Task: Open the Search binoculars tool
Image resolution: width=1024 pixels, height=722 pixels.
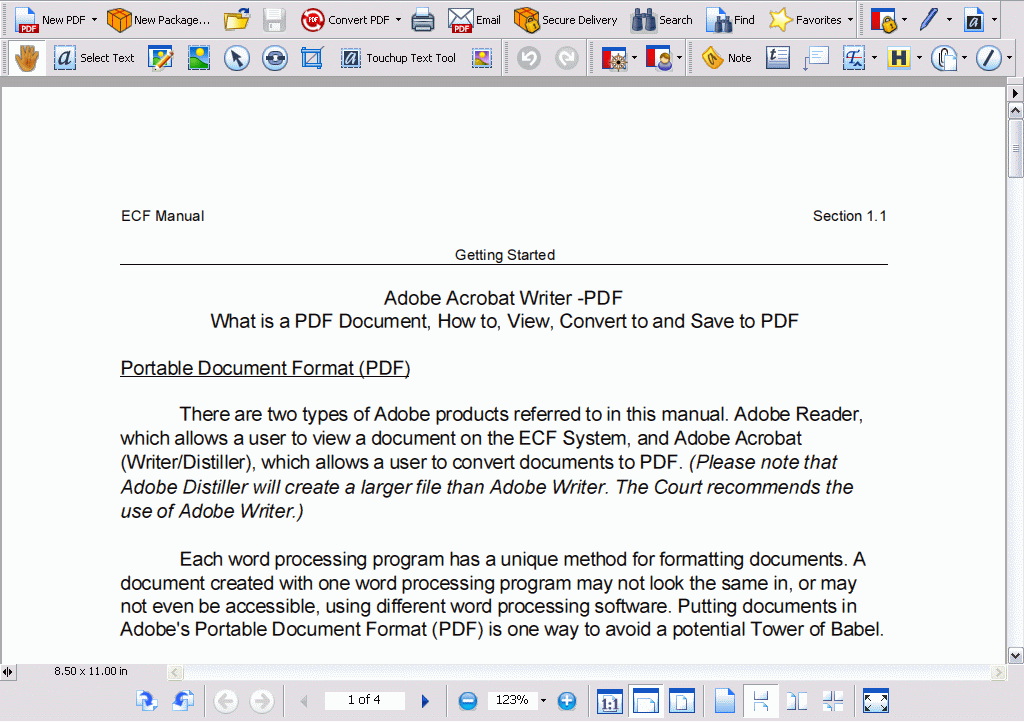Action: 662,20
